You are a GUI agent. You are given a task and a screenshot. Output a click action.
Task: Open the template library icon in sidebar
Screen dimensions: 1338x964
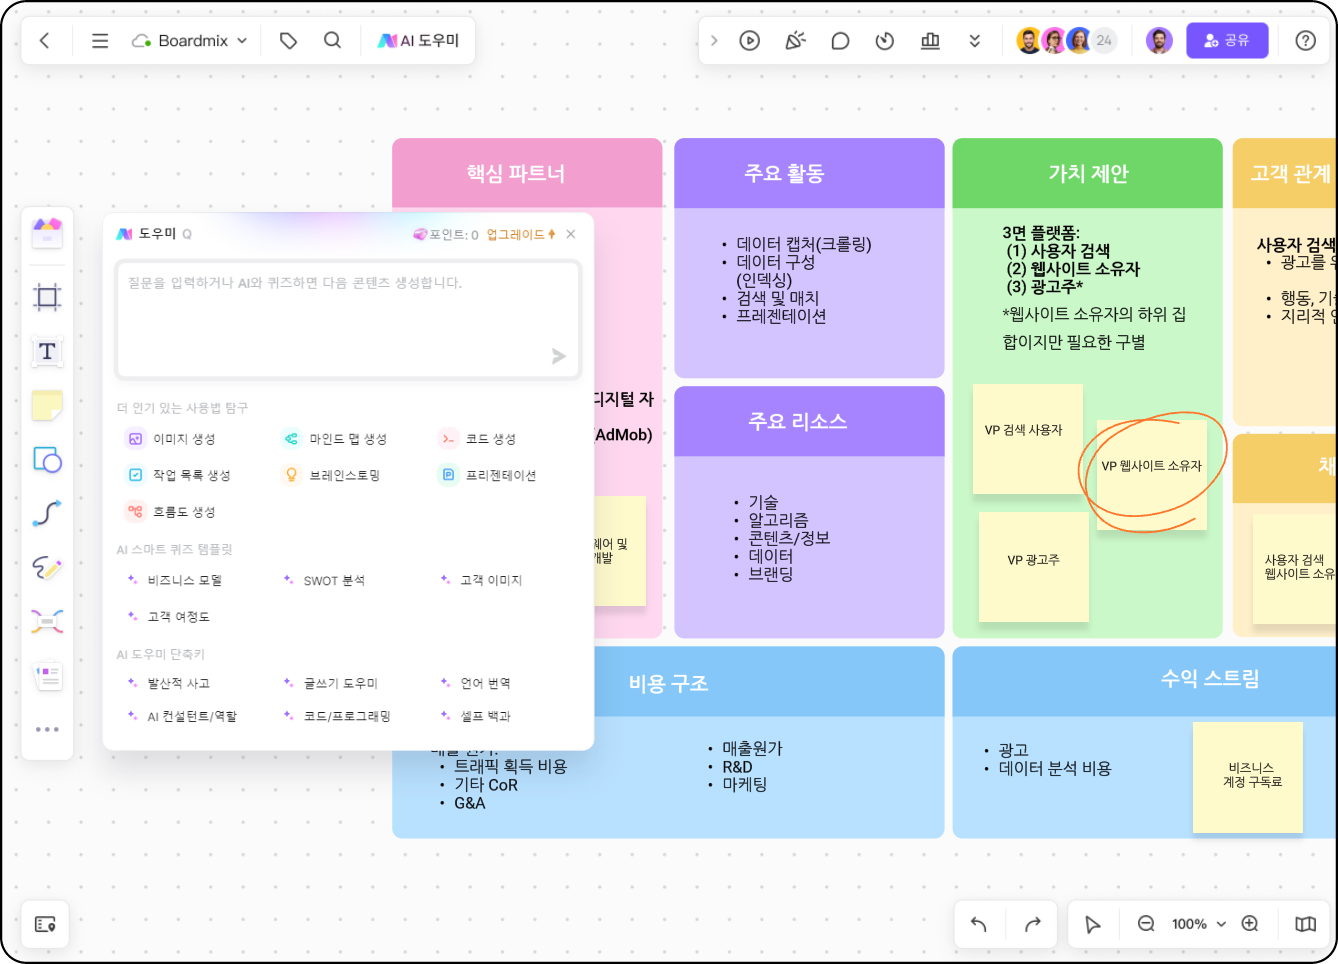(x=47, y=233)
